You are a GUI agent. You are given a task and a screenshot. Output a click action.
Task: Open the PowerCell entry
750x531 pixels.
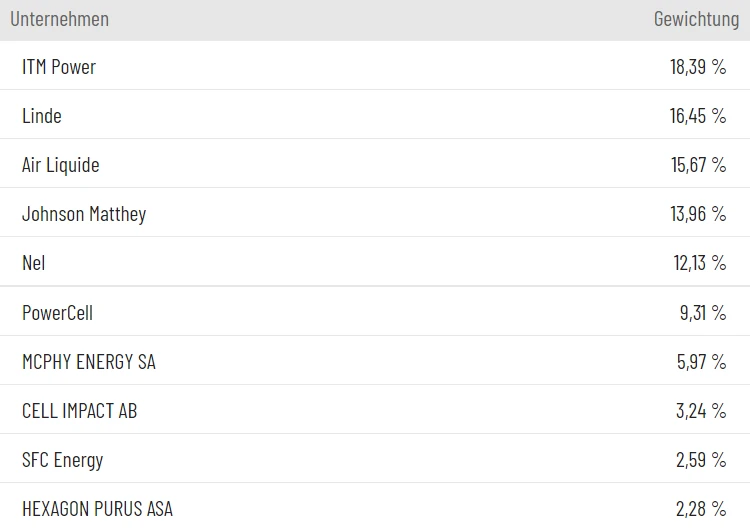57,313
